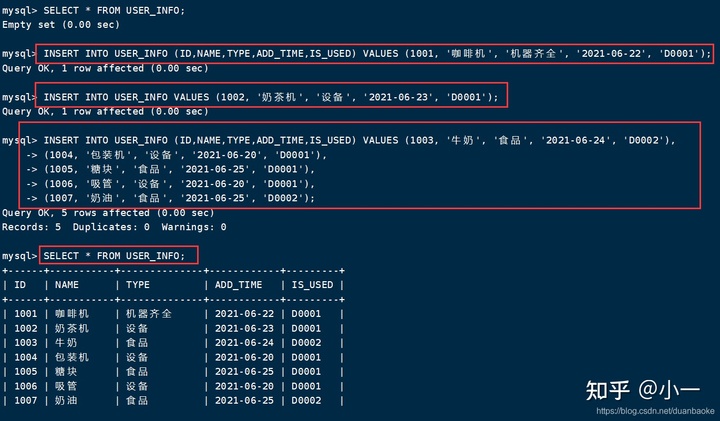Click name cell '糖块' in the table

(x=66, y=372)
